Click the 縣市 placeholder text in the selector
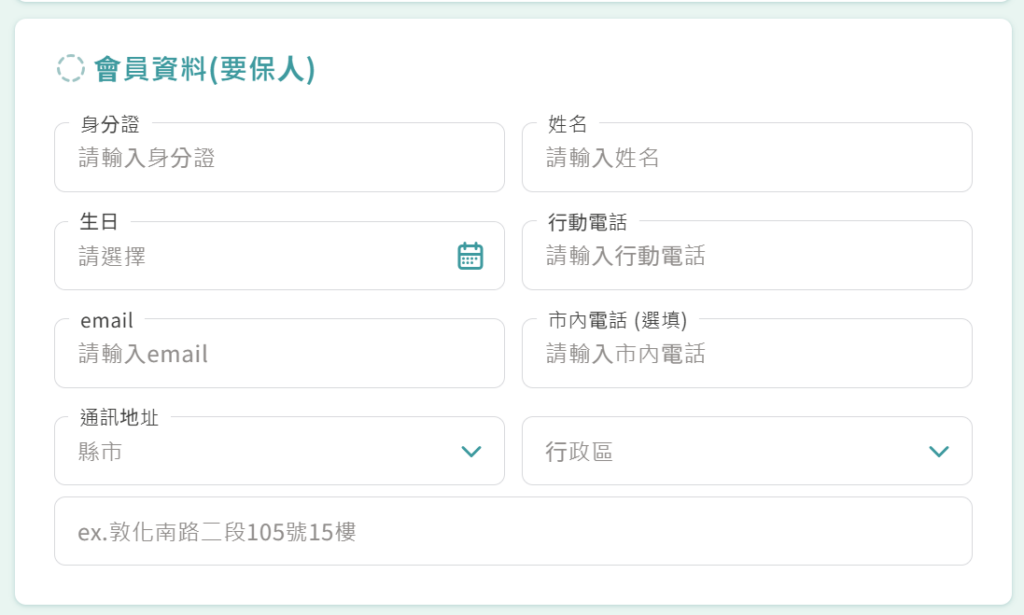This screenshot has height=615, width=1024. point(101,452)
